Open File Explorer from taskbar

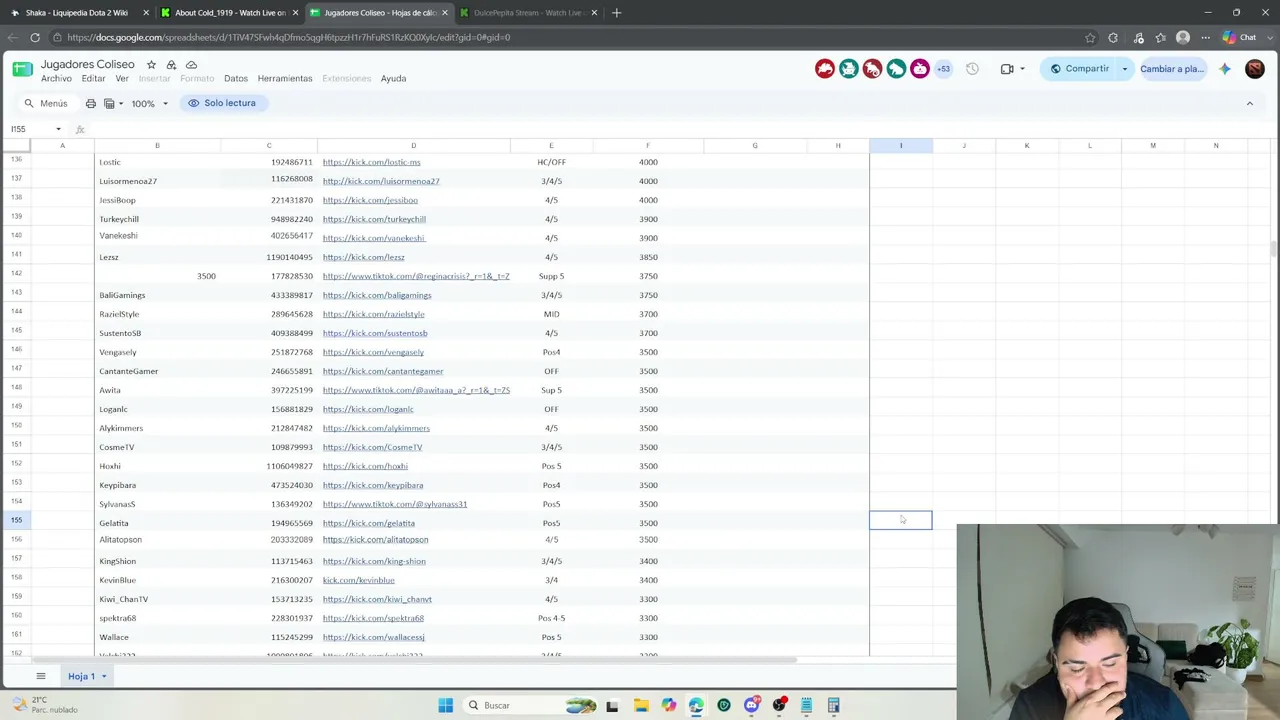pos(641,705)
